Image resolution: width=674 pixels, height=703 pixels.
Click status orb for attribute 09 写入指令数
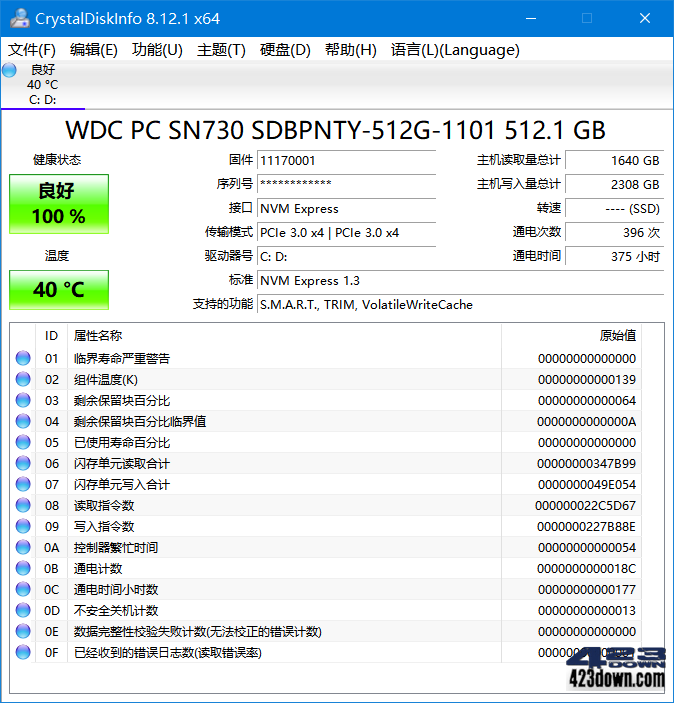[x=23, y=526]
